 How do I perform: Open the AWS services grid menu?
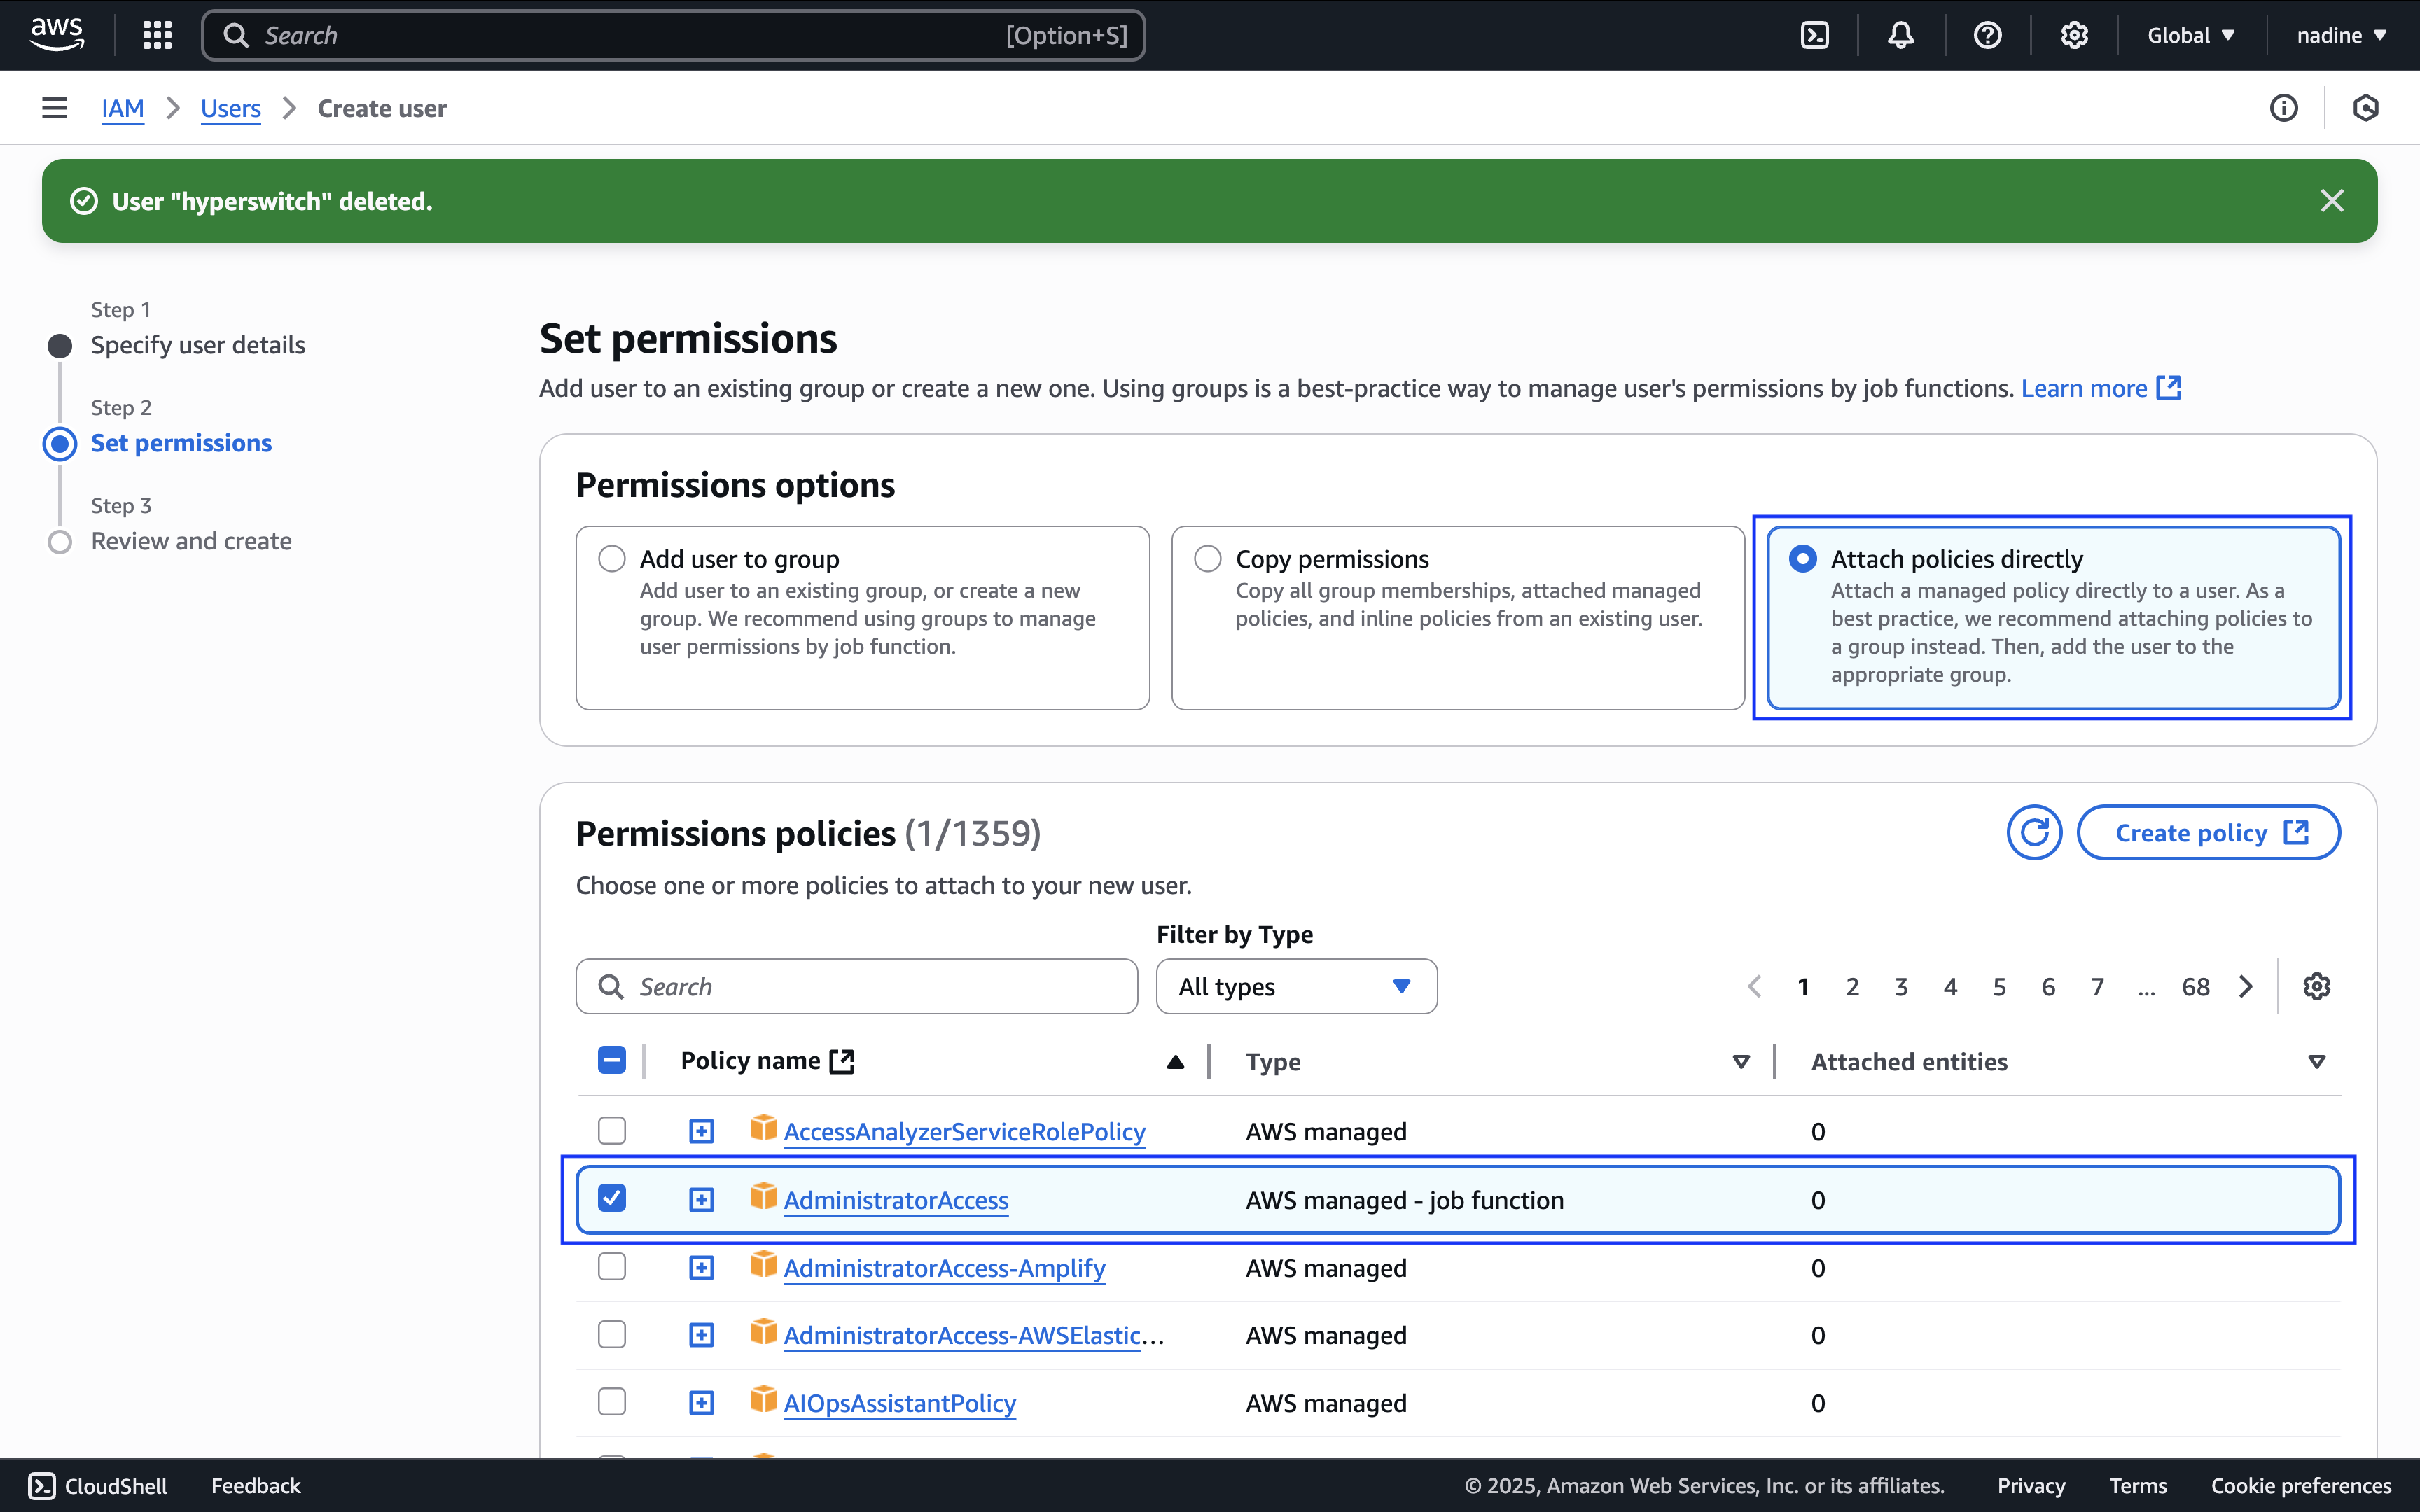click(157, 36)
